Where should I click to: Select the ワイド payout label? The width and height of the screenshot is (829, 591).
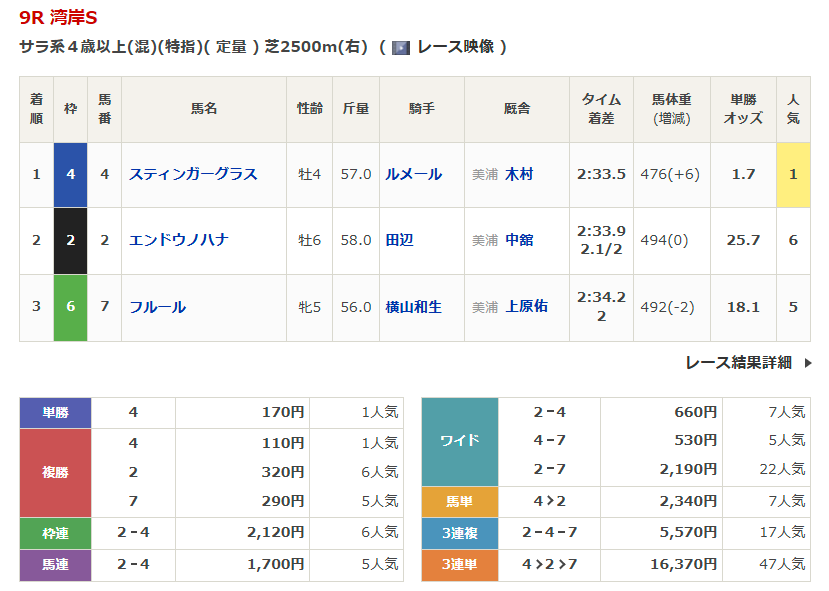point(459,441)
